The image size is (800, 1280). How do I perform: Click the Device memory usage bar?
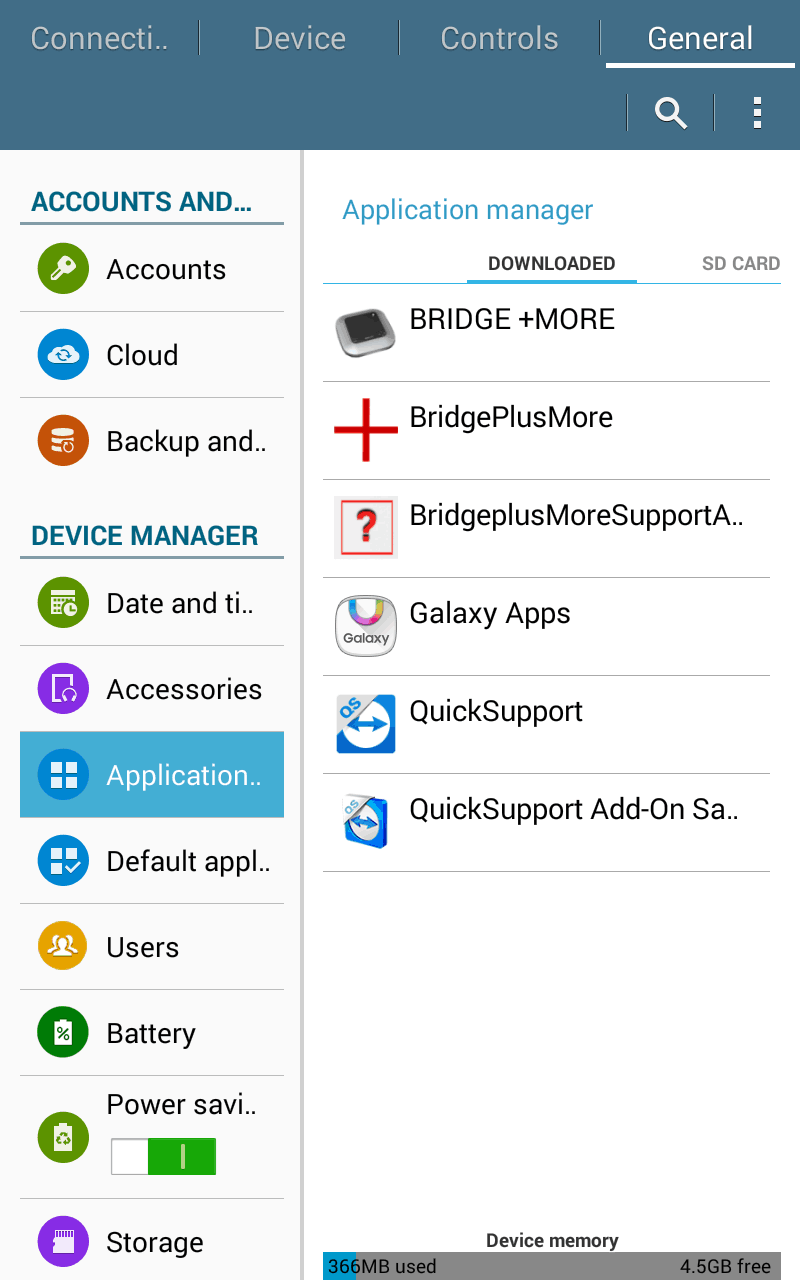[552, 1266]
